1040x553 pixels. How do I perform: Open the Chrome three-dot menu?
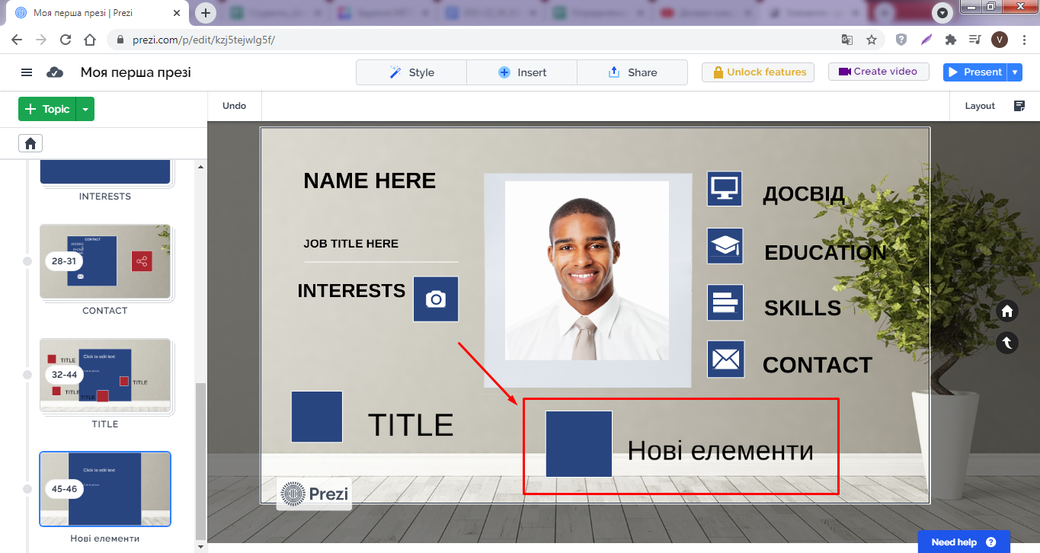tap(1025, 40)
